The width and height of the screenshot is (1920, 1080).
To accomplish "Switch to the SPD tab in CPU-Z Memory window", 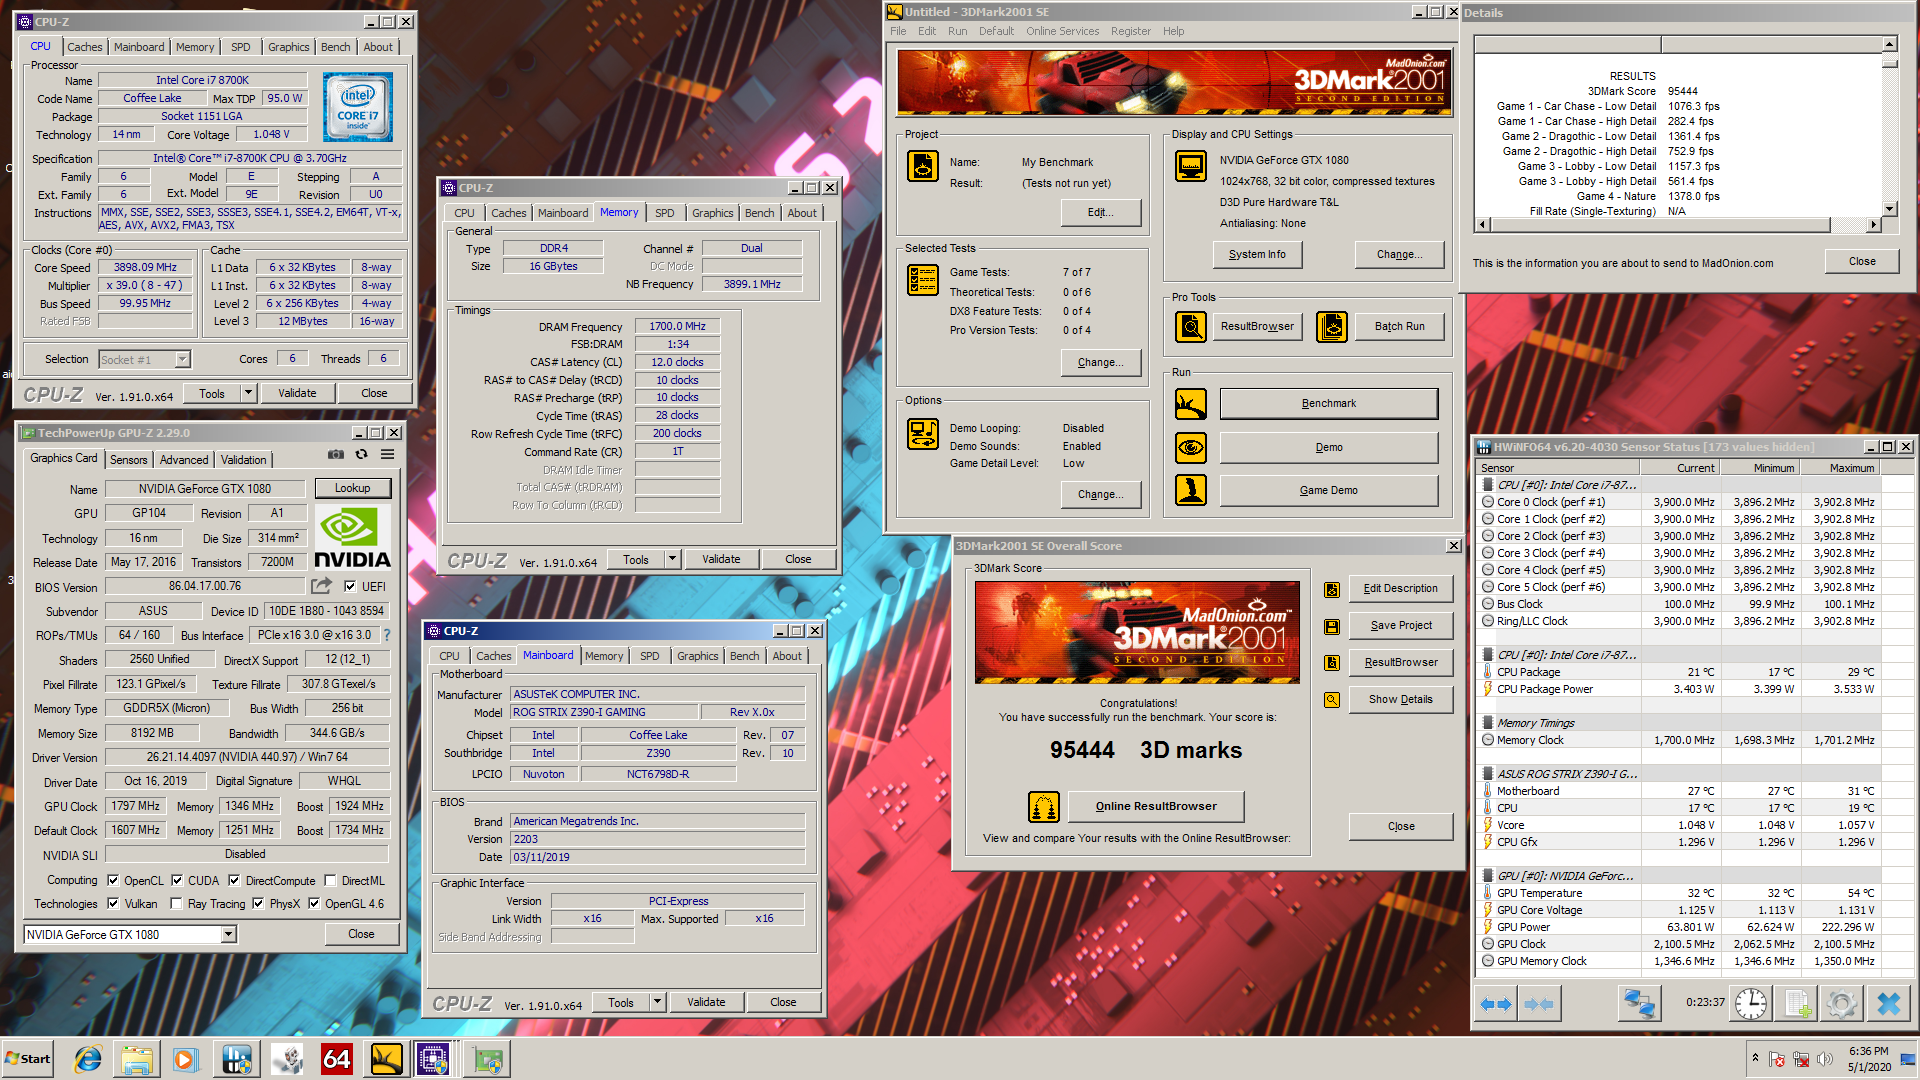I will (665, 213).
